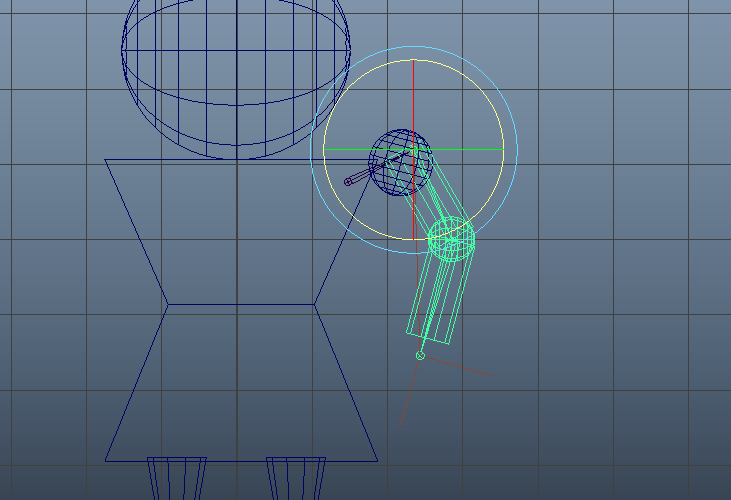Click the small dark clavicle joint circle
The image size is (731, 500).
pyautogui.click(x=348, y=182)
